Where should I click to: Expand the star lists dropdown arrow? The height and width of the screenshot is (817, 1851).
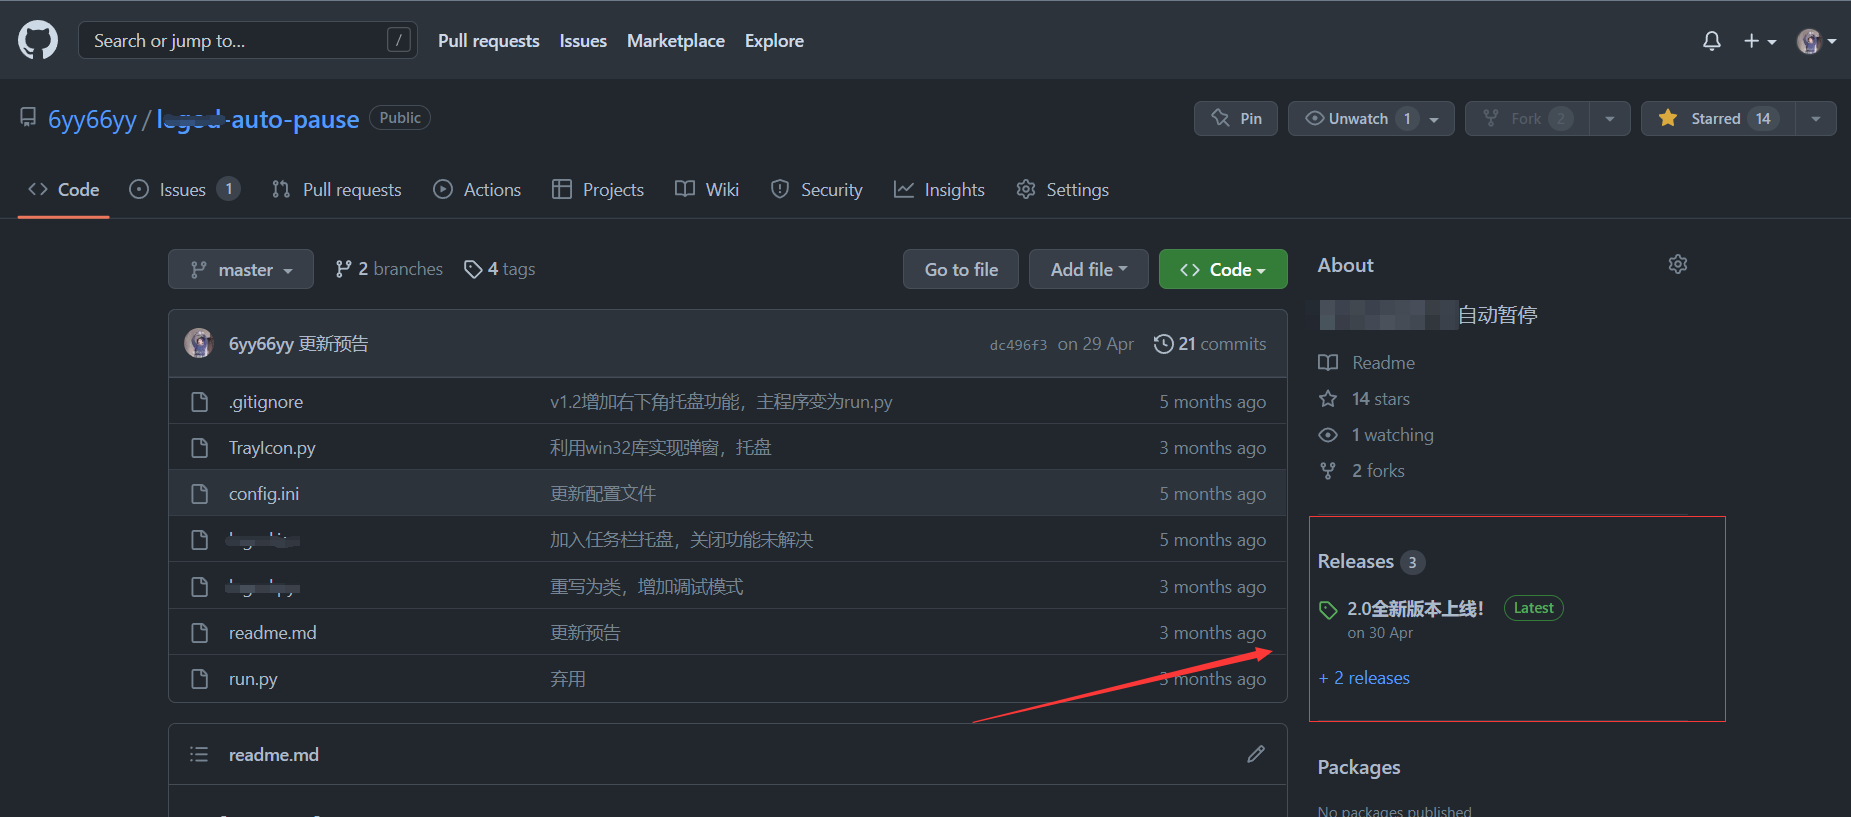(1816, 118)
